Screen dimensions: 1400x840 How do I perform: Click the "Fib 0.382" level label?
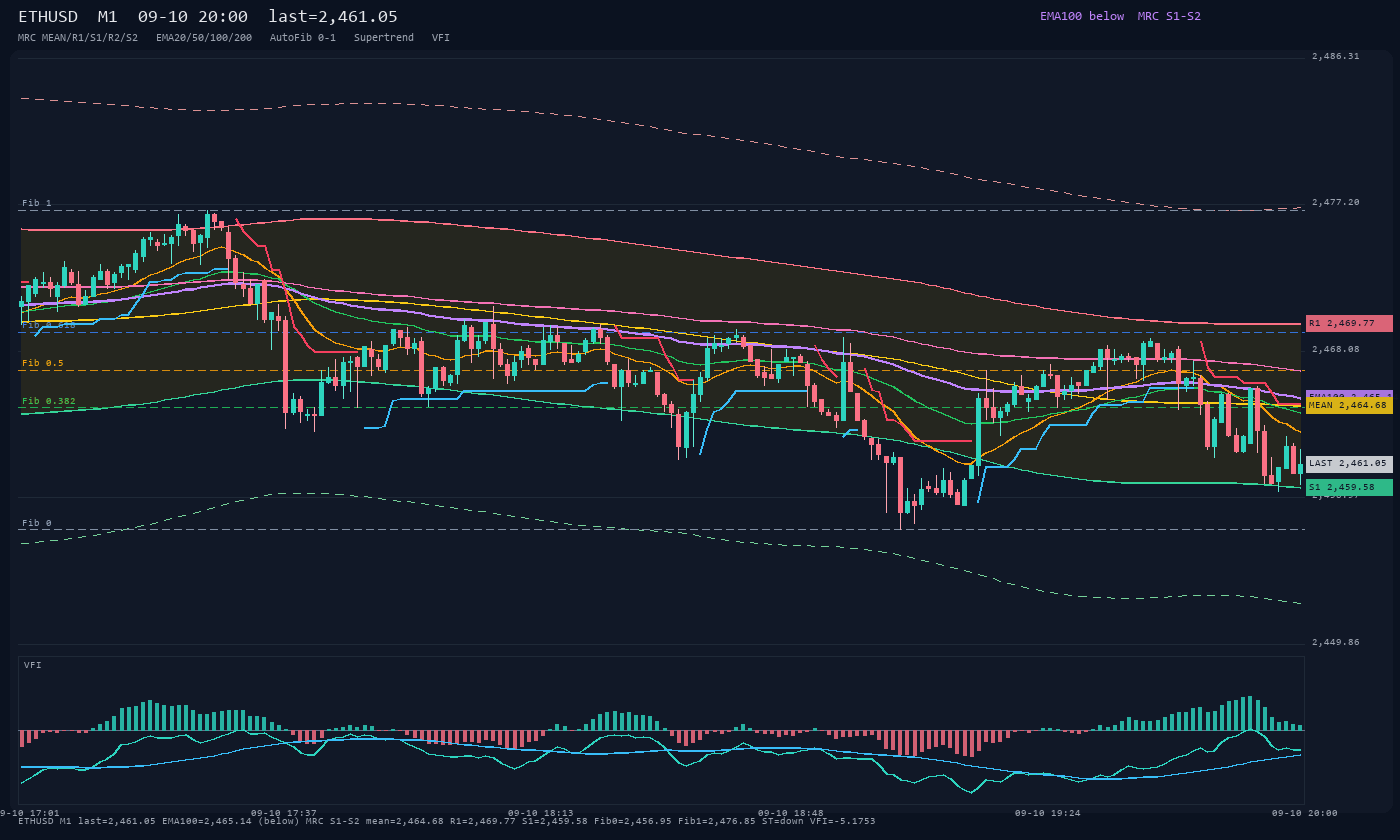(x=49, y=401)
